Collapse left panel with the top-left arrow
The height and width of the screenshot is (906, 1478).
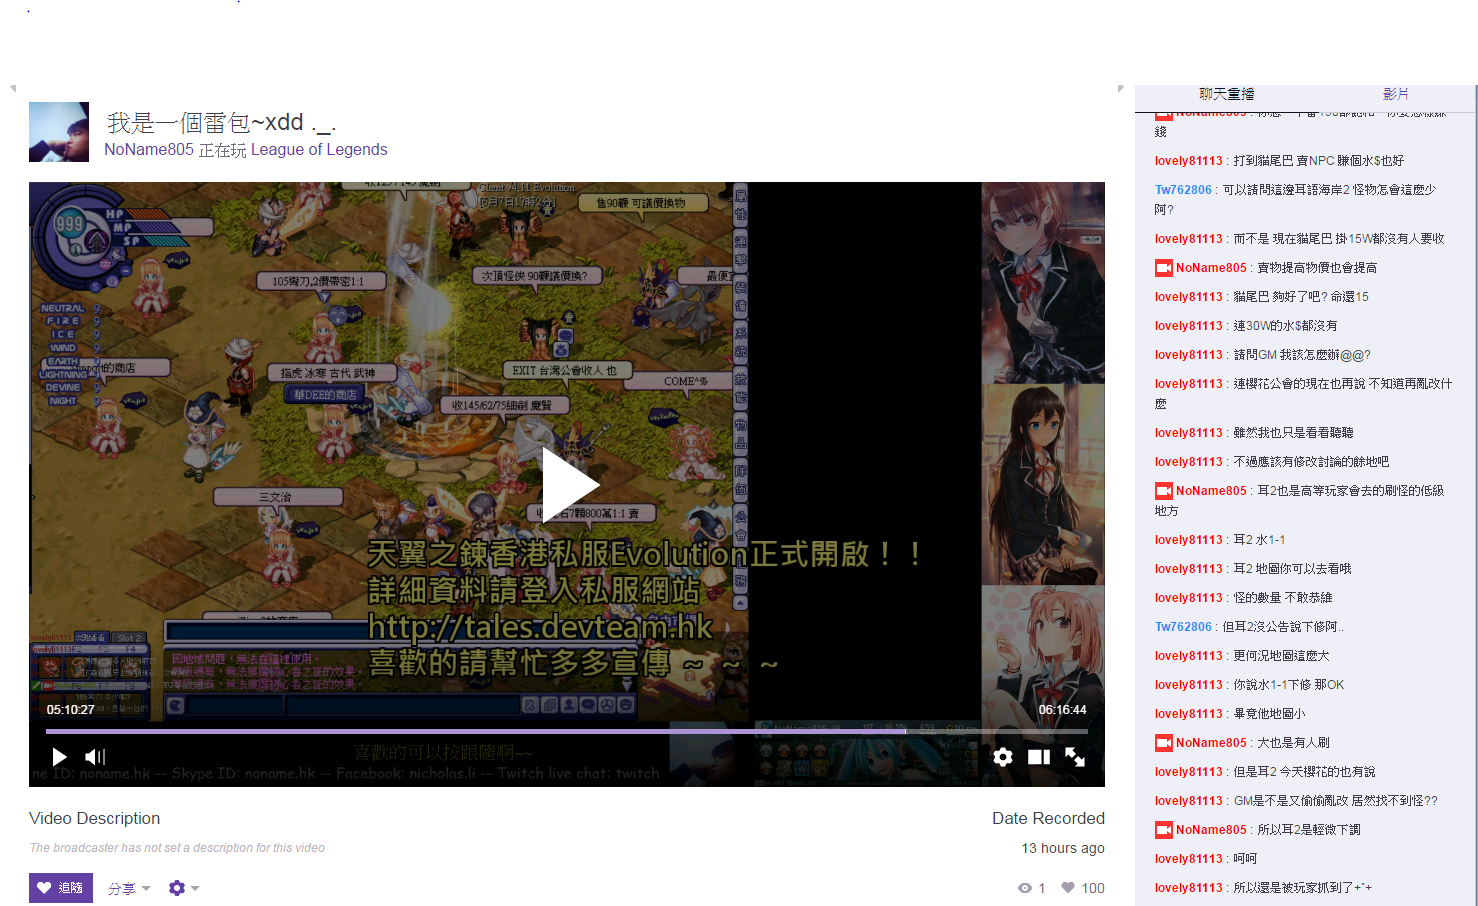point(13,88)
